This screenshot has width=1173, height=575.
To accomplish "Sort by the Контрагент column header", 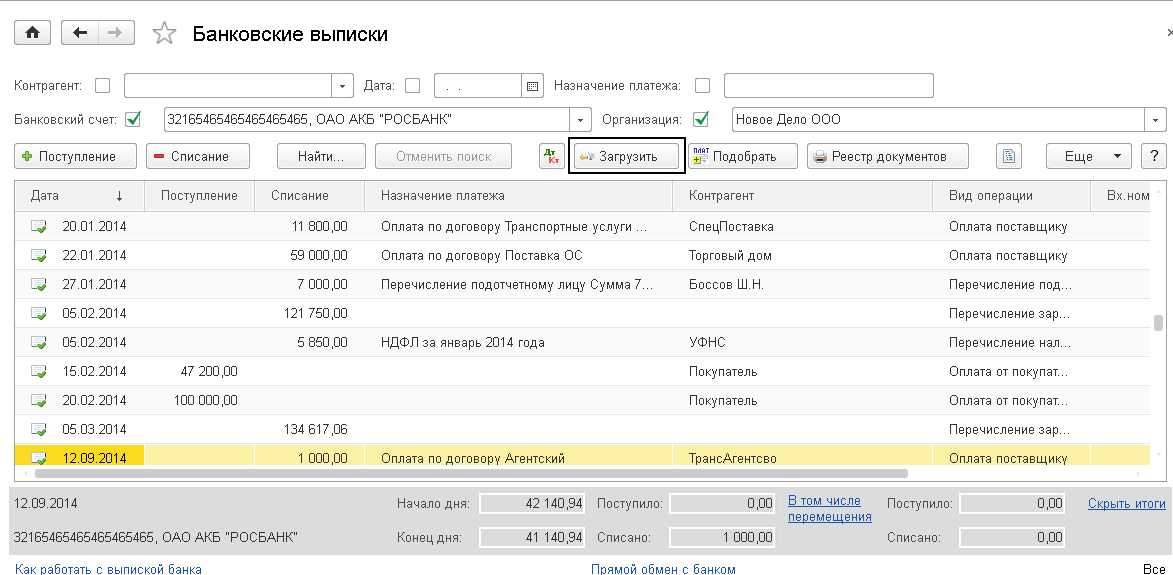I will pyautogui.click(x=721, y=196).
